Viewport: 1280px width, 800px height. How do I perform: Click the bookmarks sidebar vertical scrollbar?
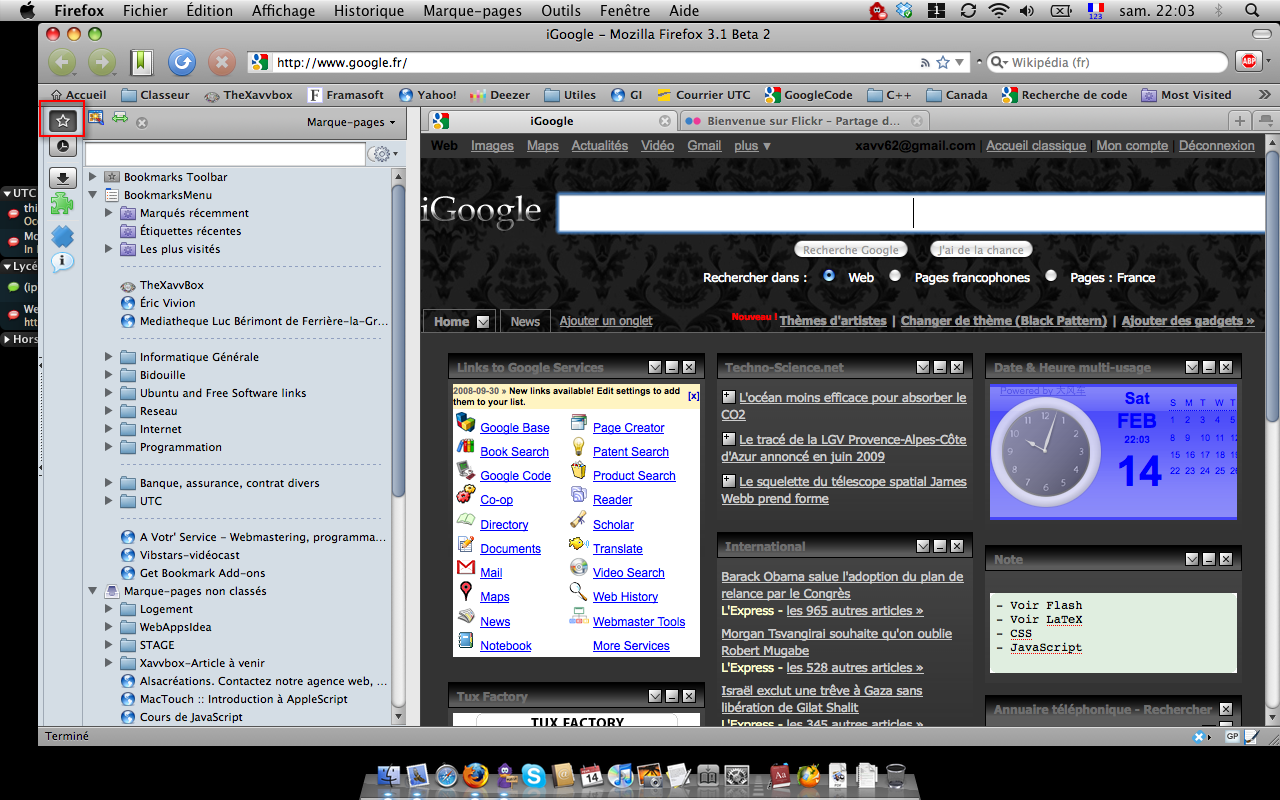point(398,340)
